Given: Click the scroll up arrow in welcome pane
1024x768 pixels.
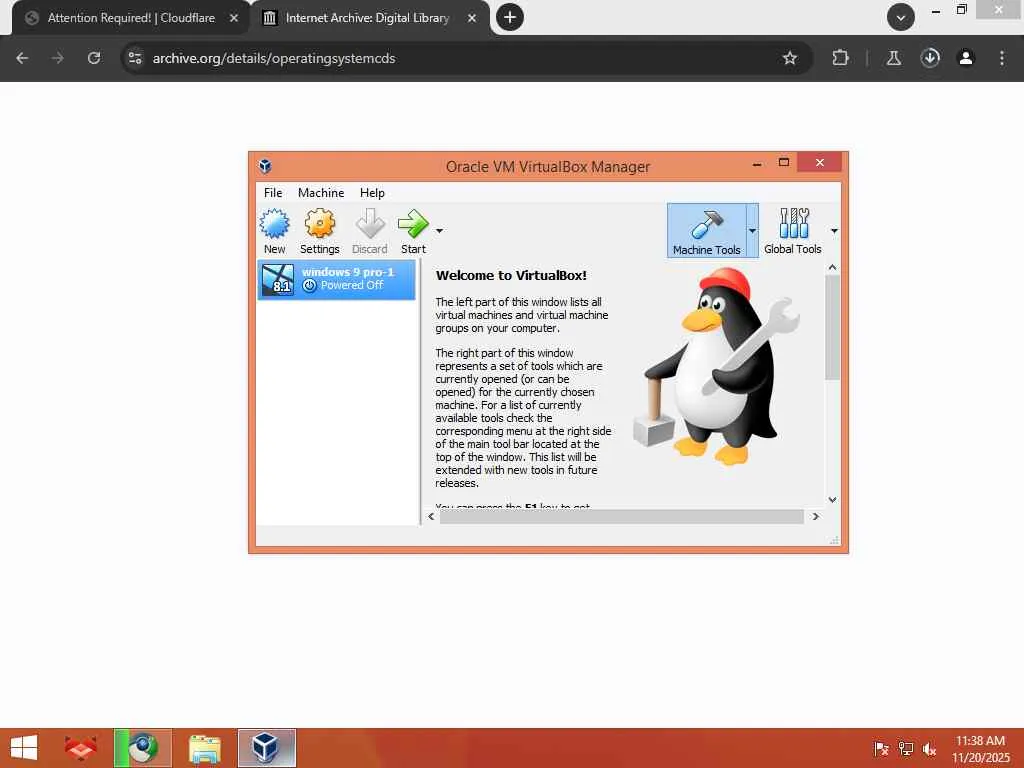Looking at the screenshot, I should (832, 267).
